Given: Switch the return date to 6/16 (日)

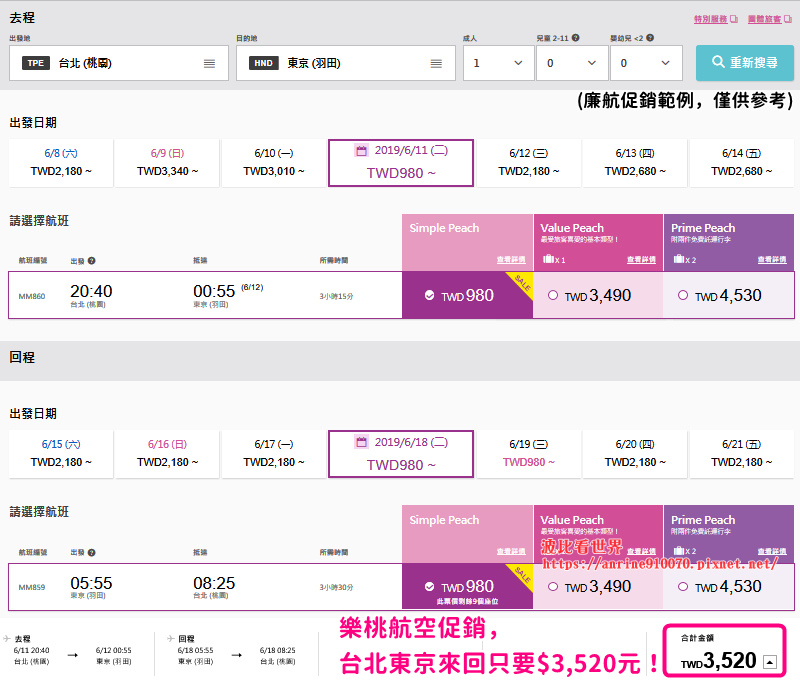Looking at the screenshot, I should (167, 454).
